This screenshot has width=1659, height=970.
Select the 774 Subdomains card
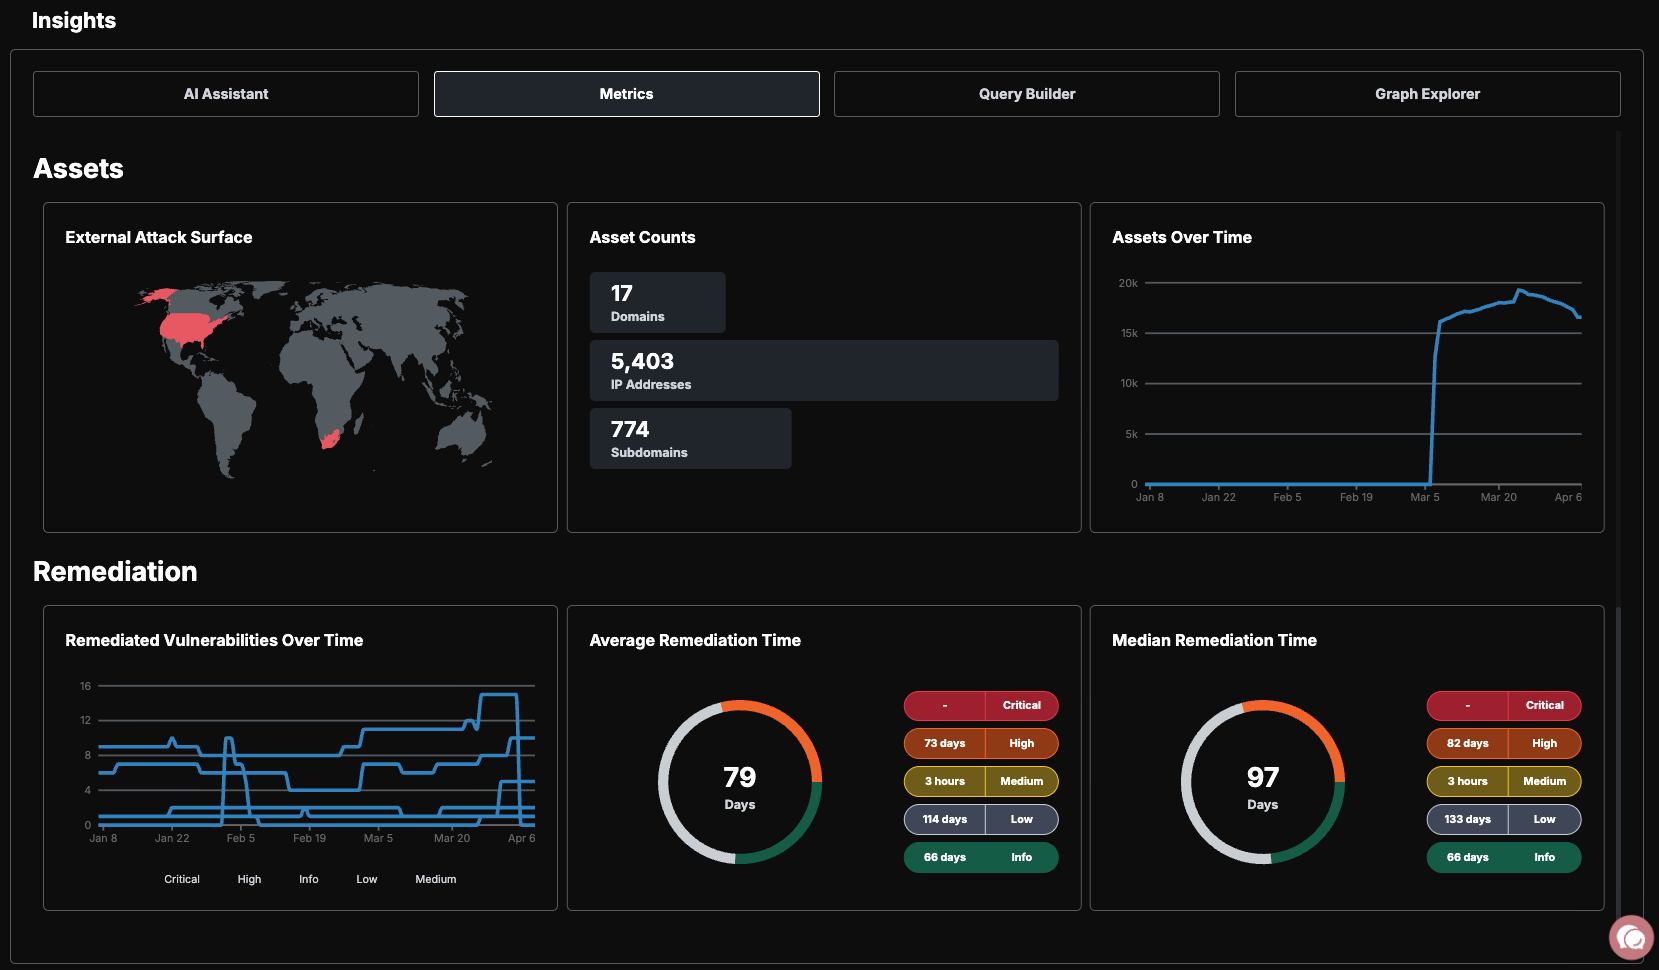tap(690, 439)
